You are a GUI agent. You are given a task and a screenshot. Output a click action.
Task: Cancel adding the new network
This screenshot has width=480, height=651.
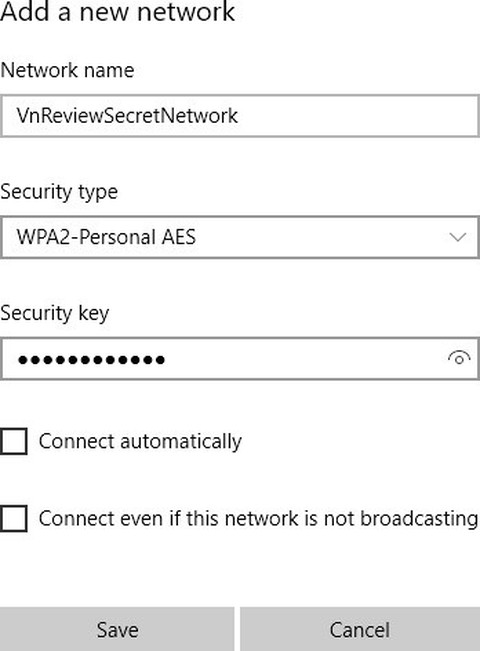click(360, 629)
